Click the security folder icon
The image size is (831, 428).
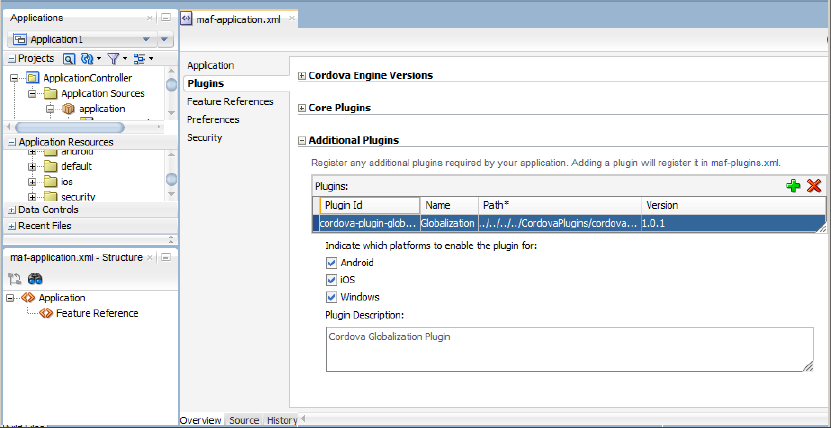coord(50,197)
